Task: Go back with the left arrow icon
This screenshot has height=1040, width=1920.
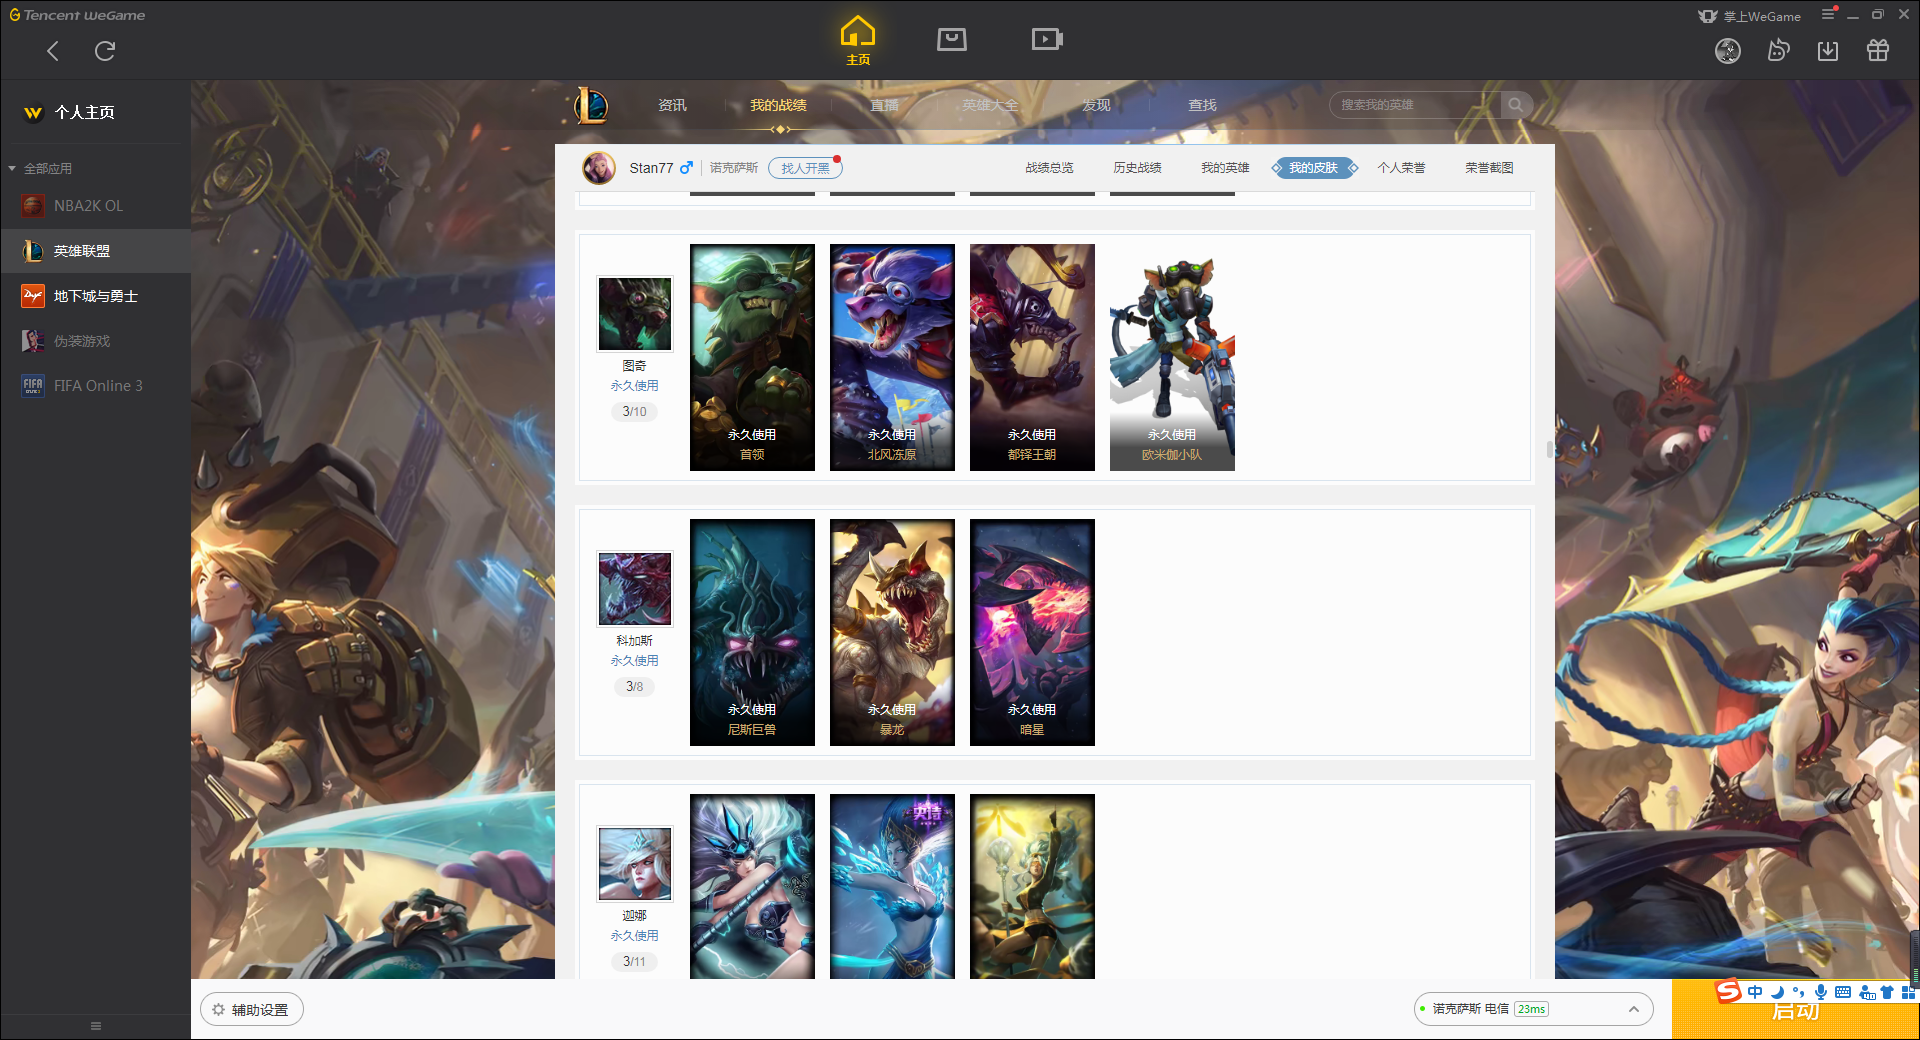Action: [53, 51]
